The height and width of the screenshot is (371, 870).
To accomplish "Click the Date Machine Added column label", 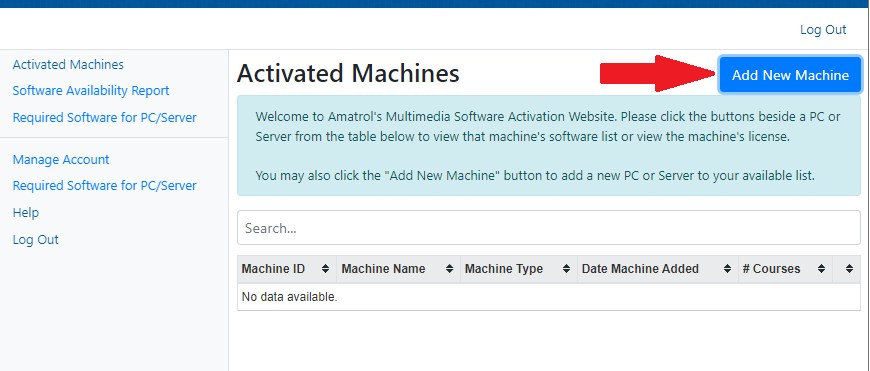I will 640,269.
